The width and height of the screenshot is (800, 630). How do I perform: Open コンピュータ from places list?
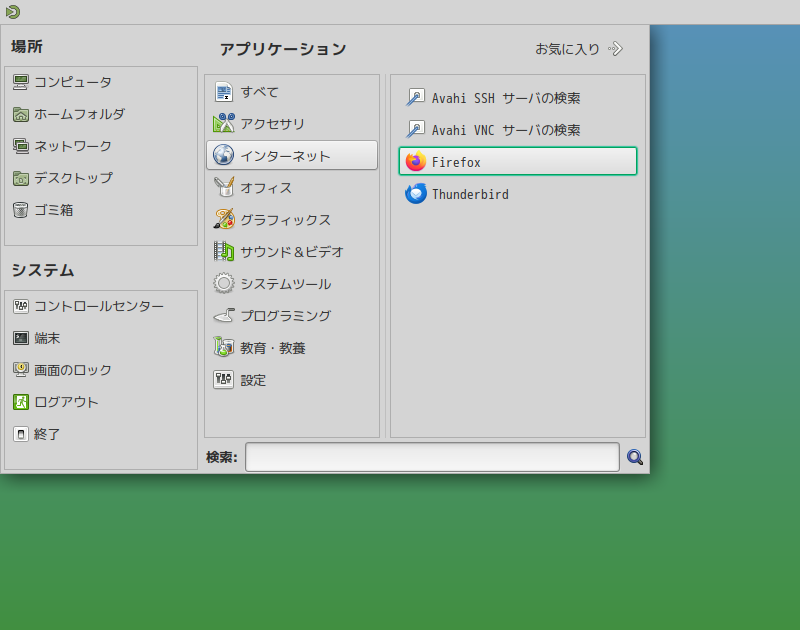(x=62, y=82)
